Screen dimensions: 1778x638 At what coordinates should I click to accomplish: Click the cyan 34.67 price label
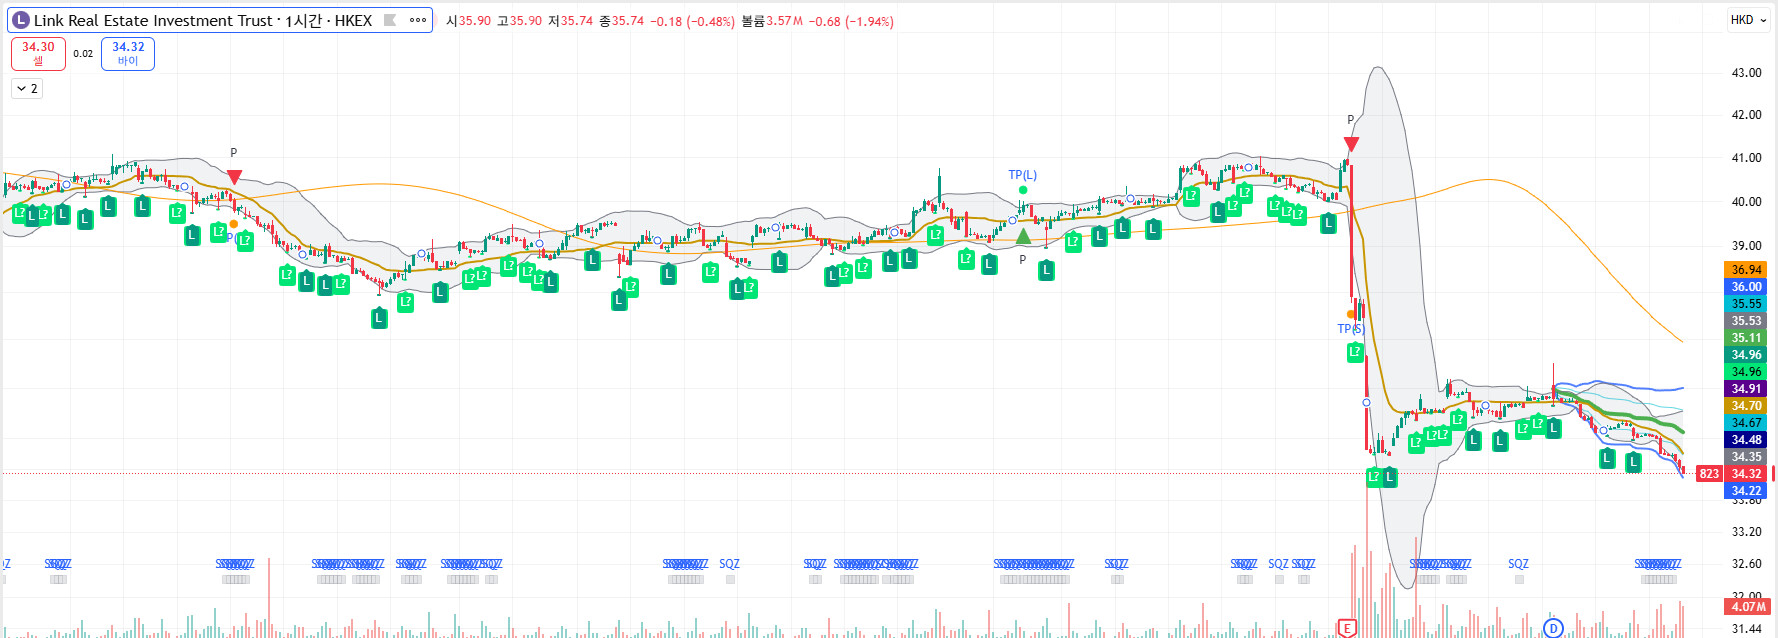[1746, 423]
